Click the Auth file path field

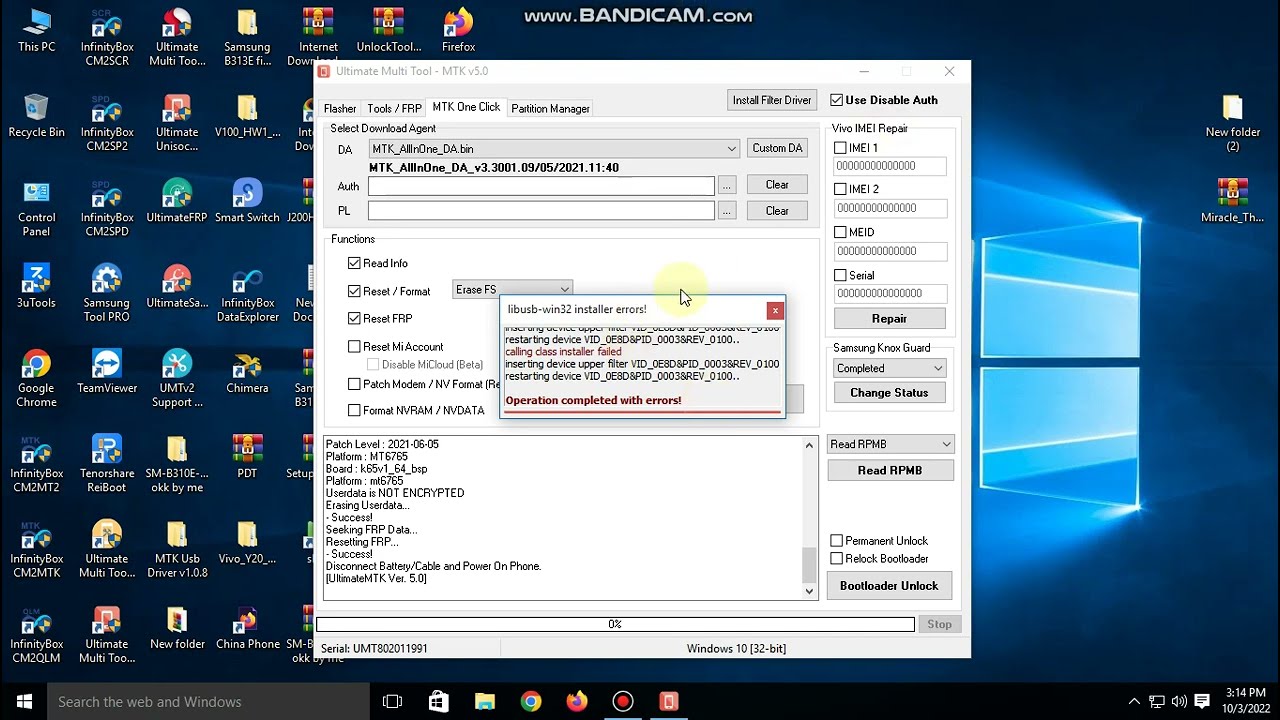(x=541, y=185)
